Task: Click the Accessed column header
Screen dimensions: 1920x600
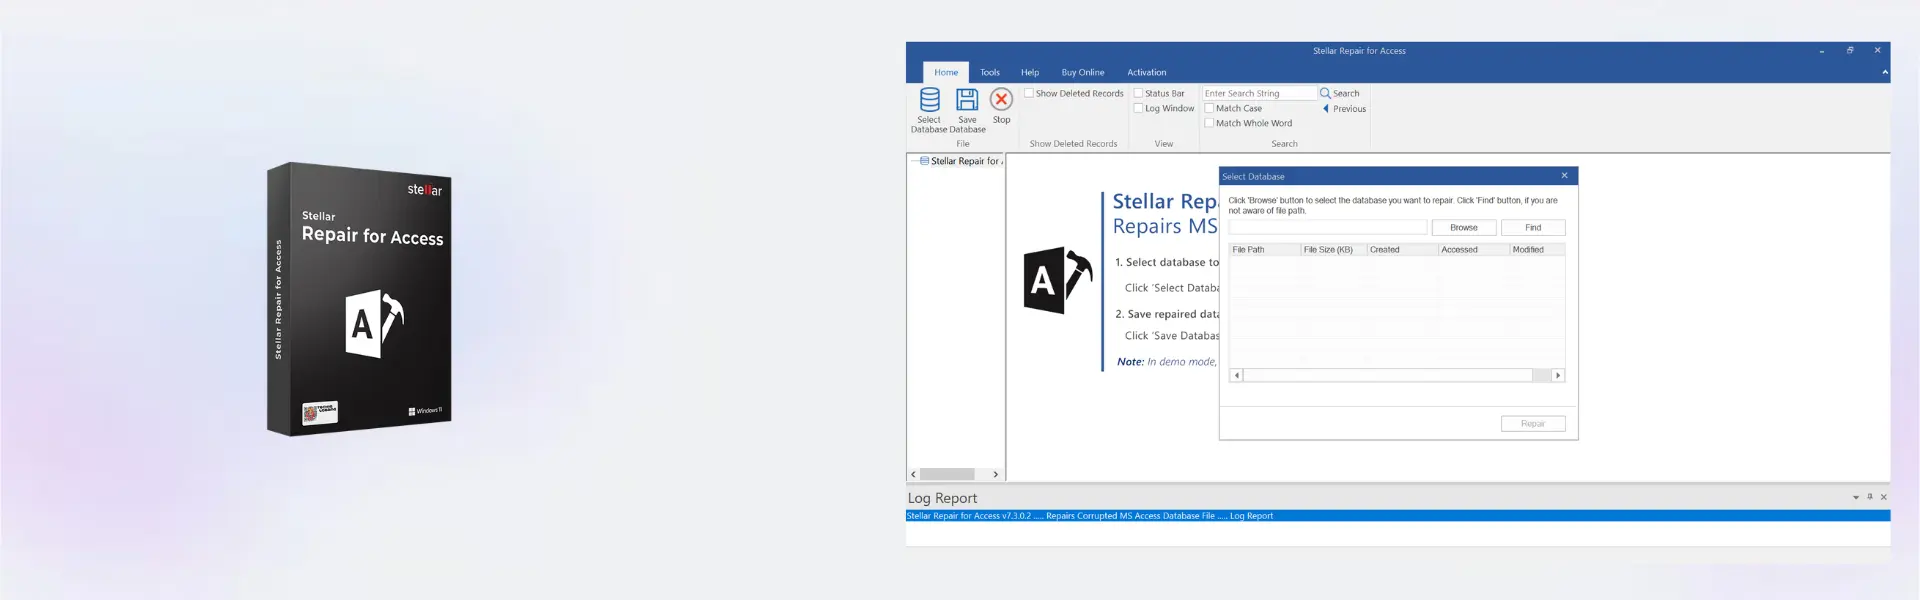Action: pyautogui.click(x=1474, y=250)
